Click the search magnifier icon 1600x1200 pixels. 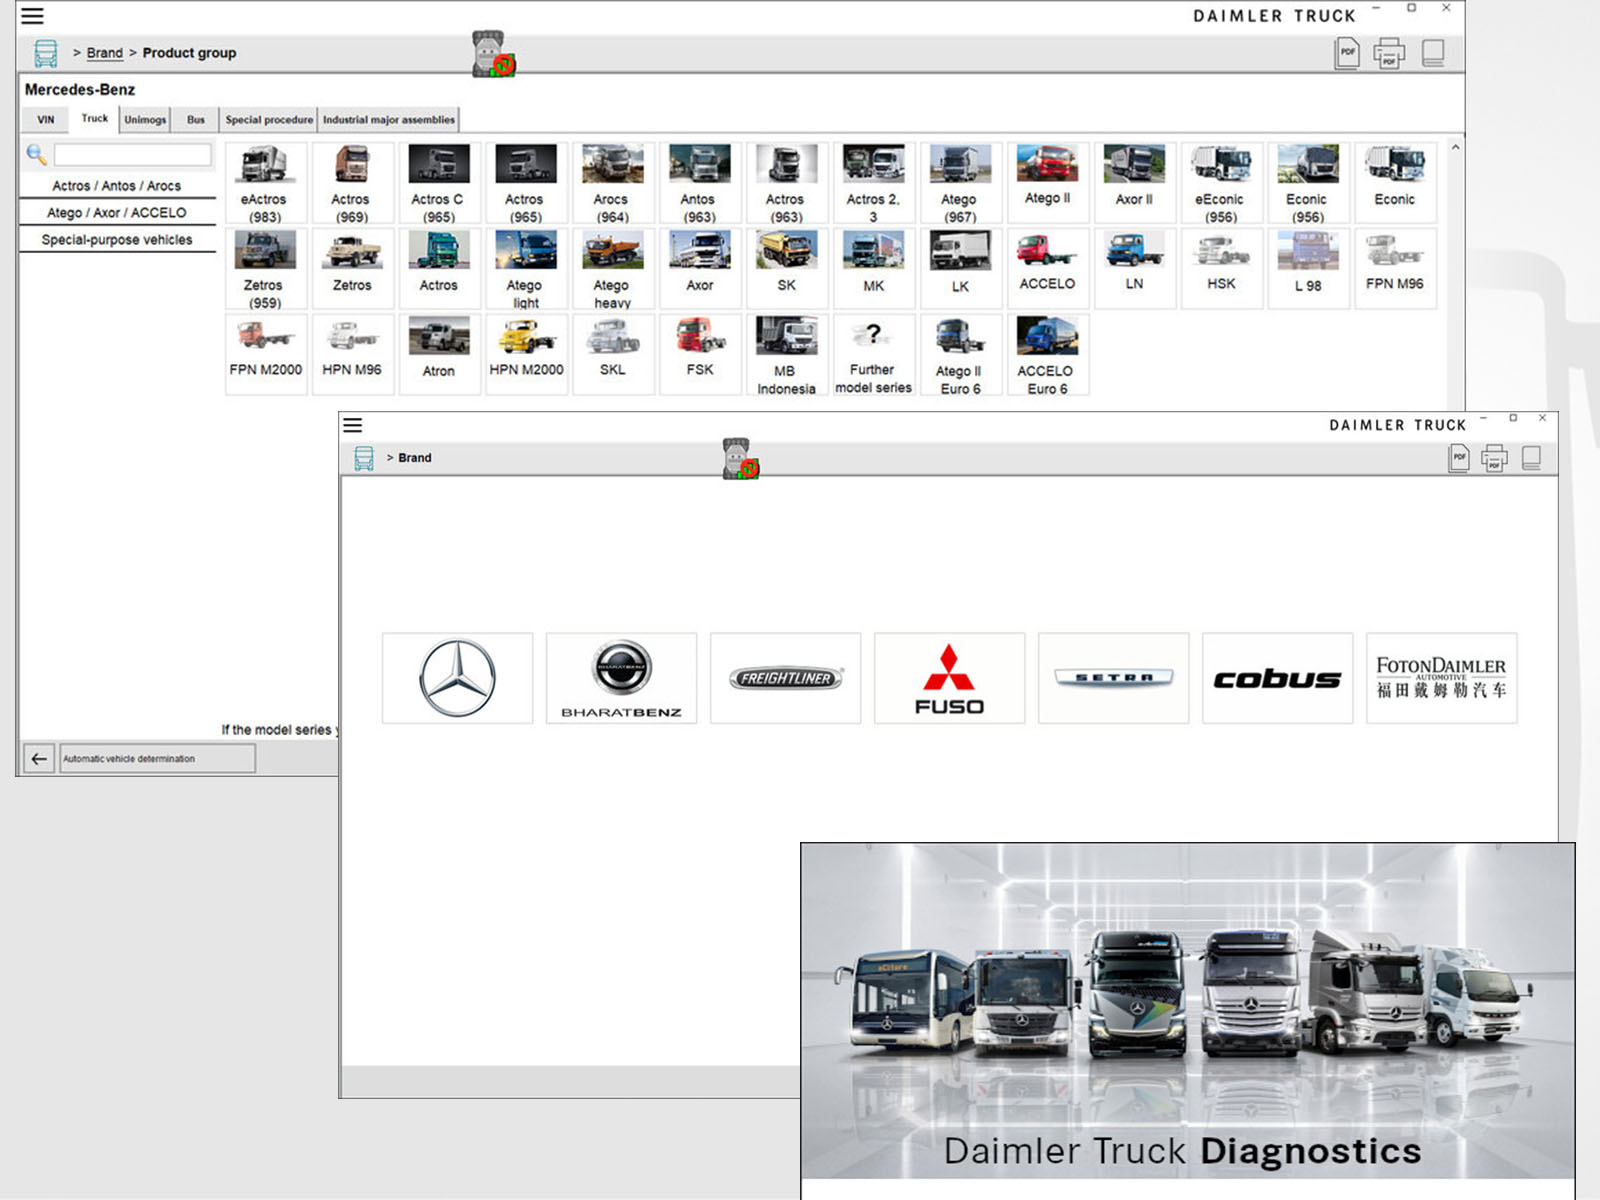37,154
